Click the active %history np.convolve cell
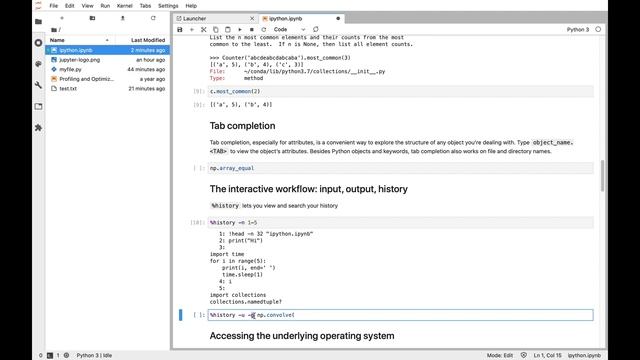Screen dimensions: 640x360 [x=400, y=315]
